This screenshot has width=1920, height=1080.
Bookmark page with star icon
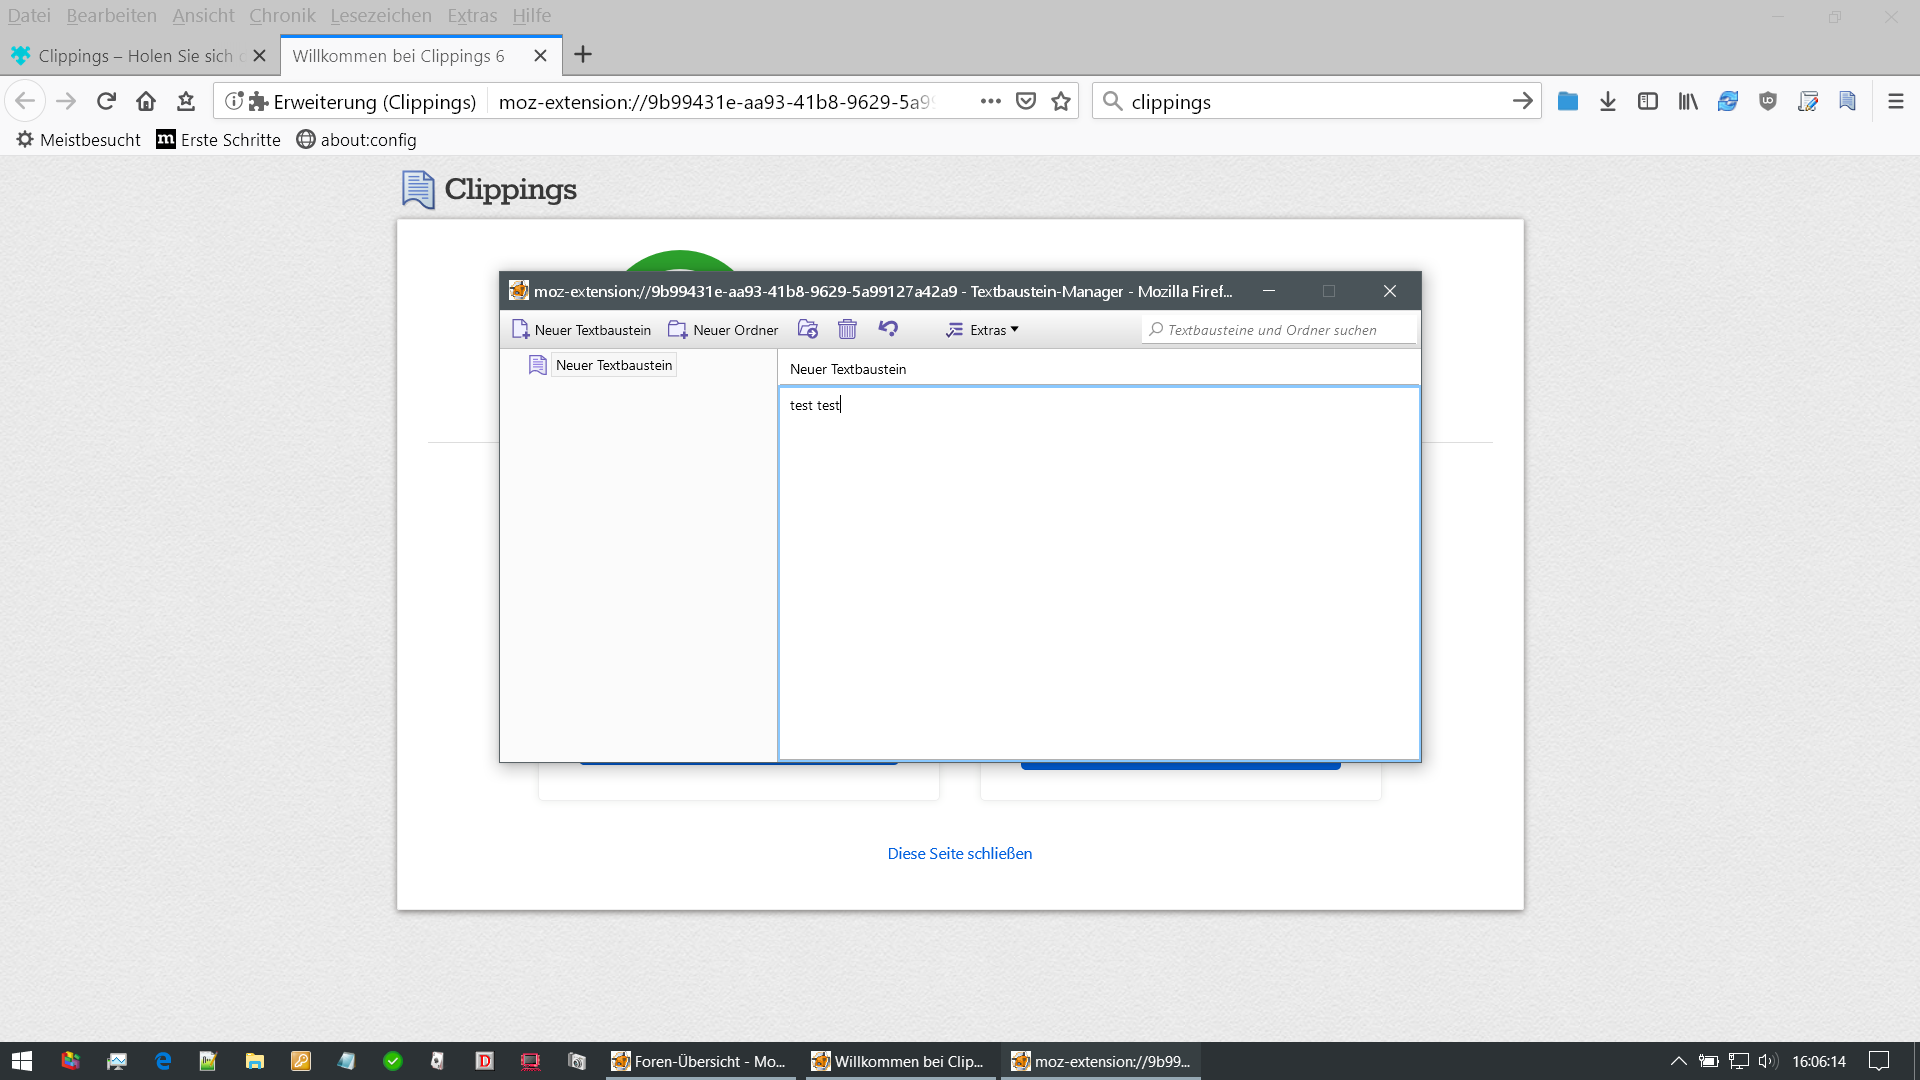[x=1061, y=101]
